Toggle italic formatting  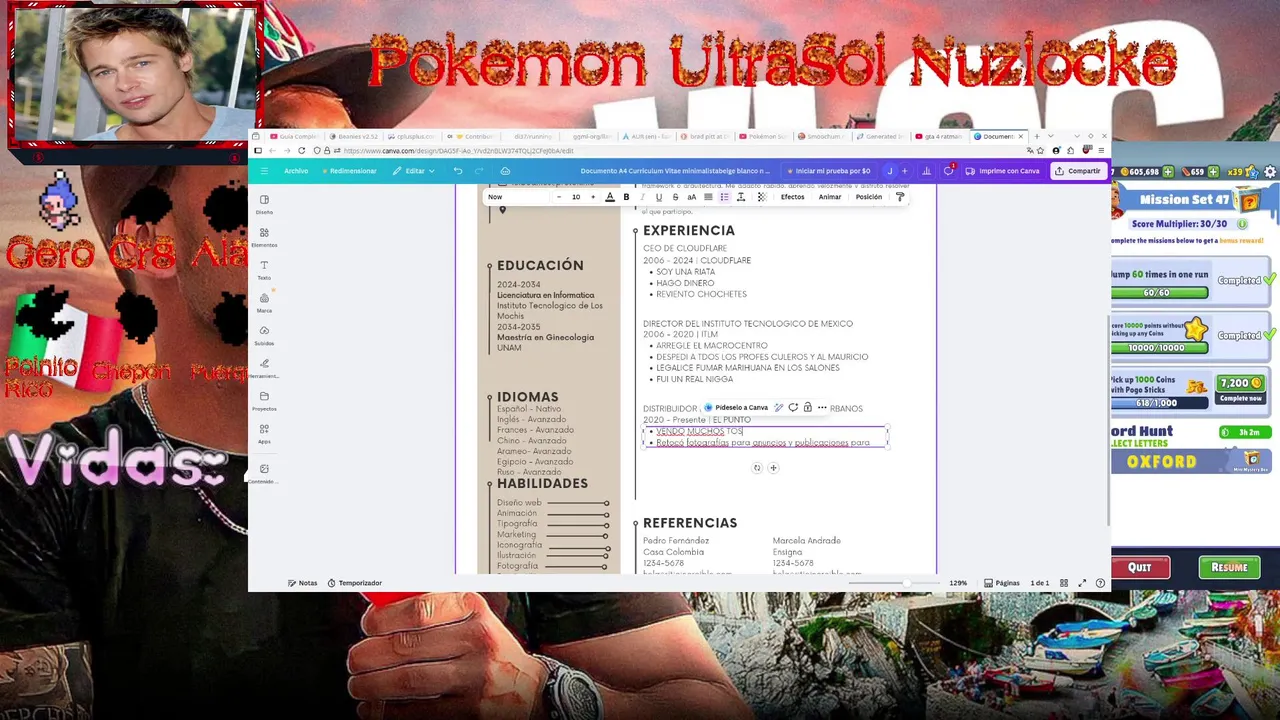click(642, 197)
